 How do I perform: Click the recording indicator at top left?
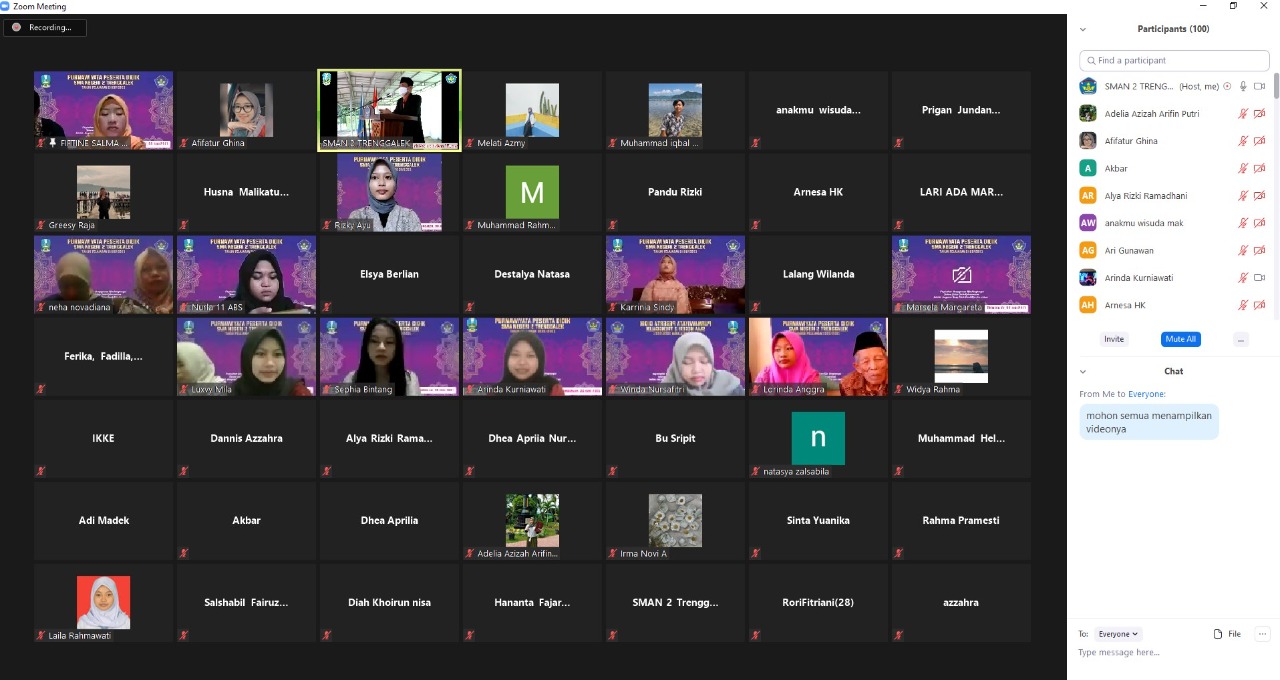pos(44,28)
